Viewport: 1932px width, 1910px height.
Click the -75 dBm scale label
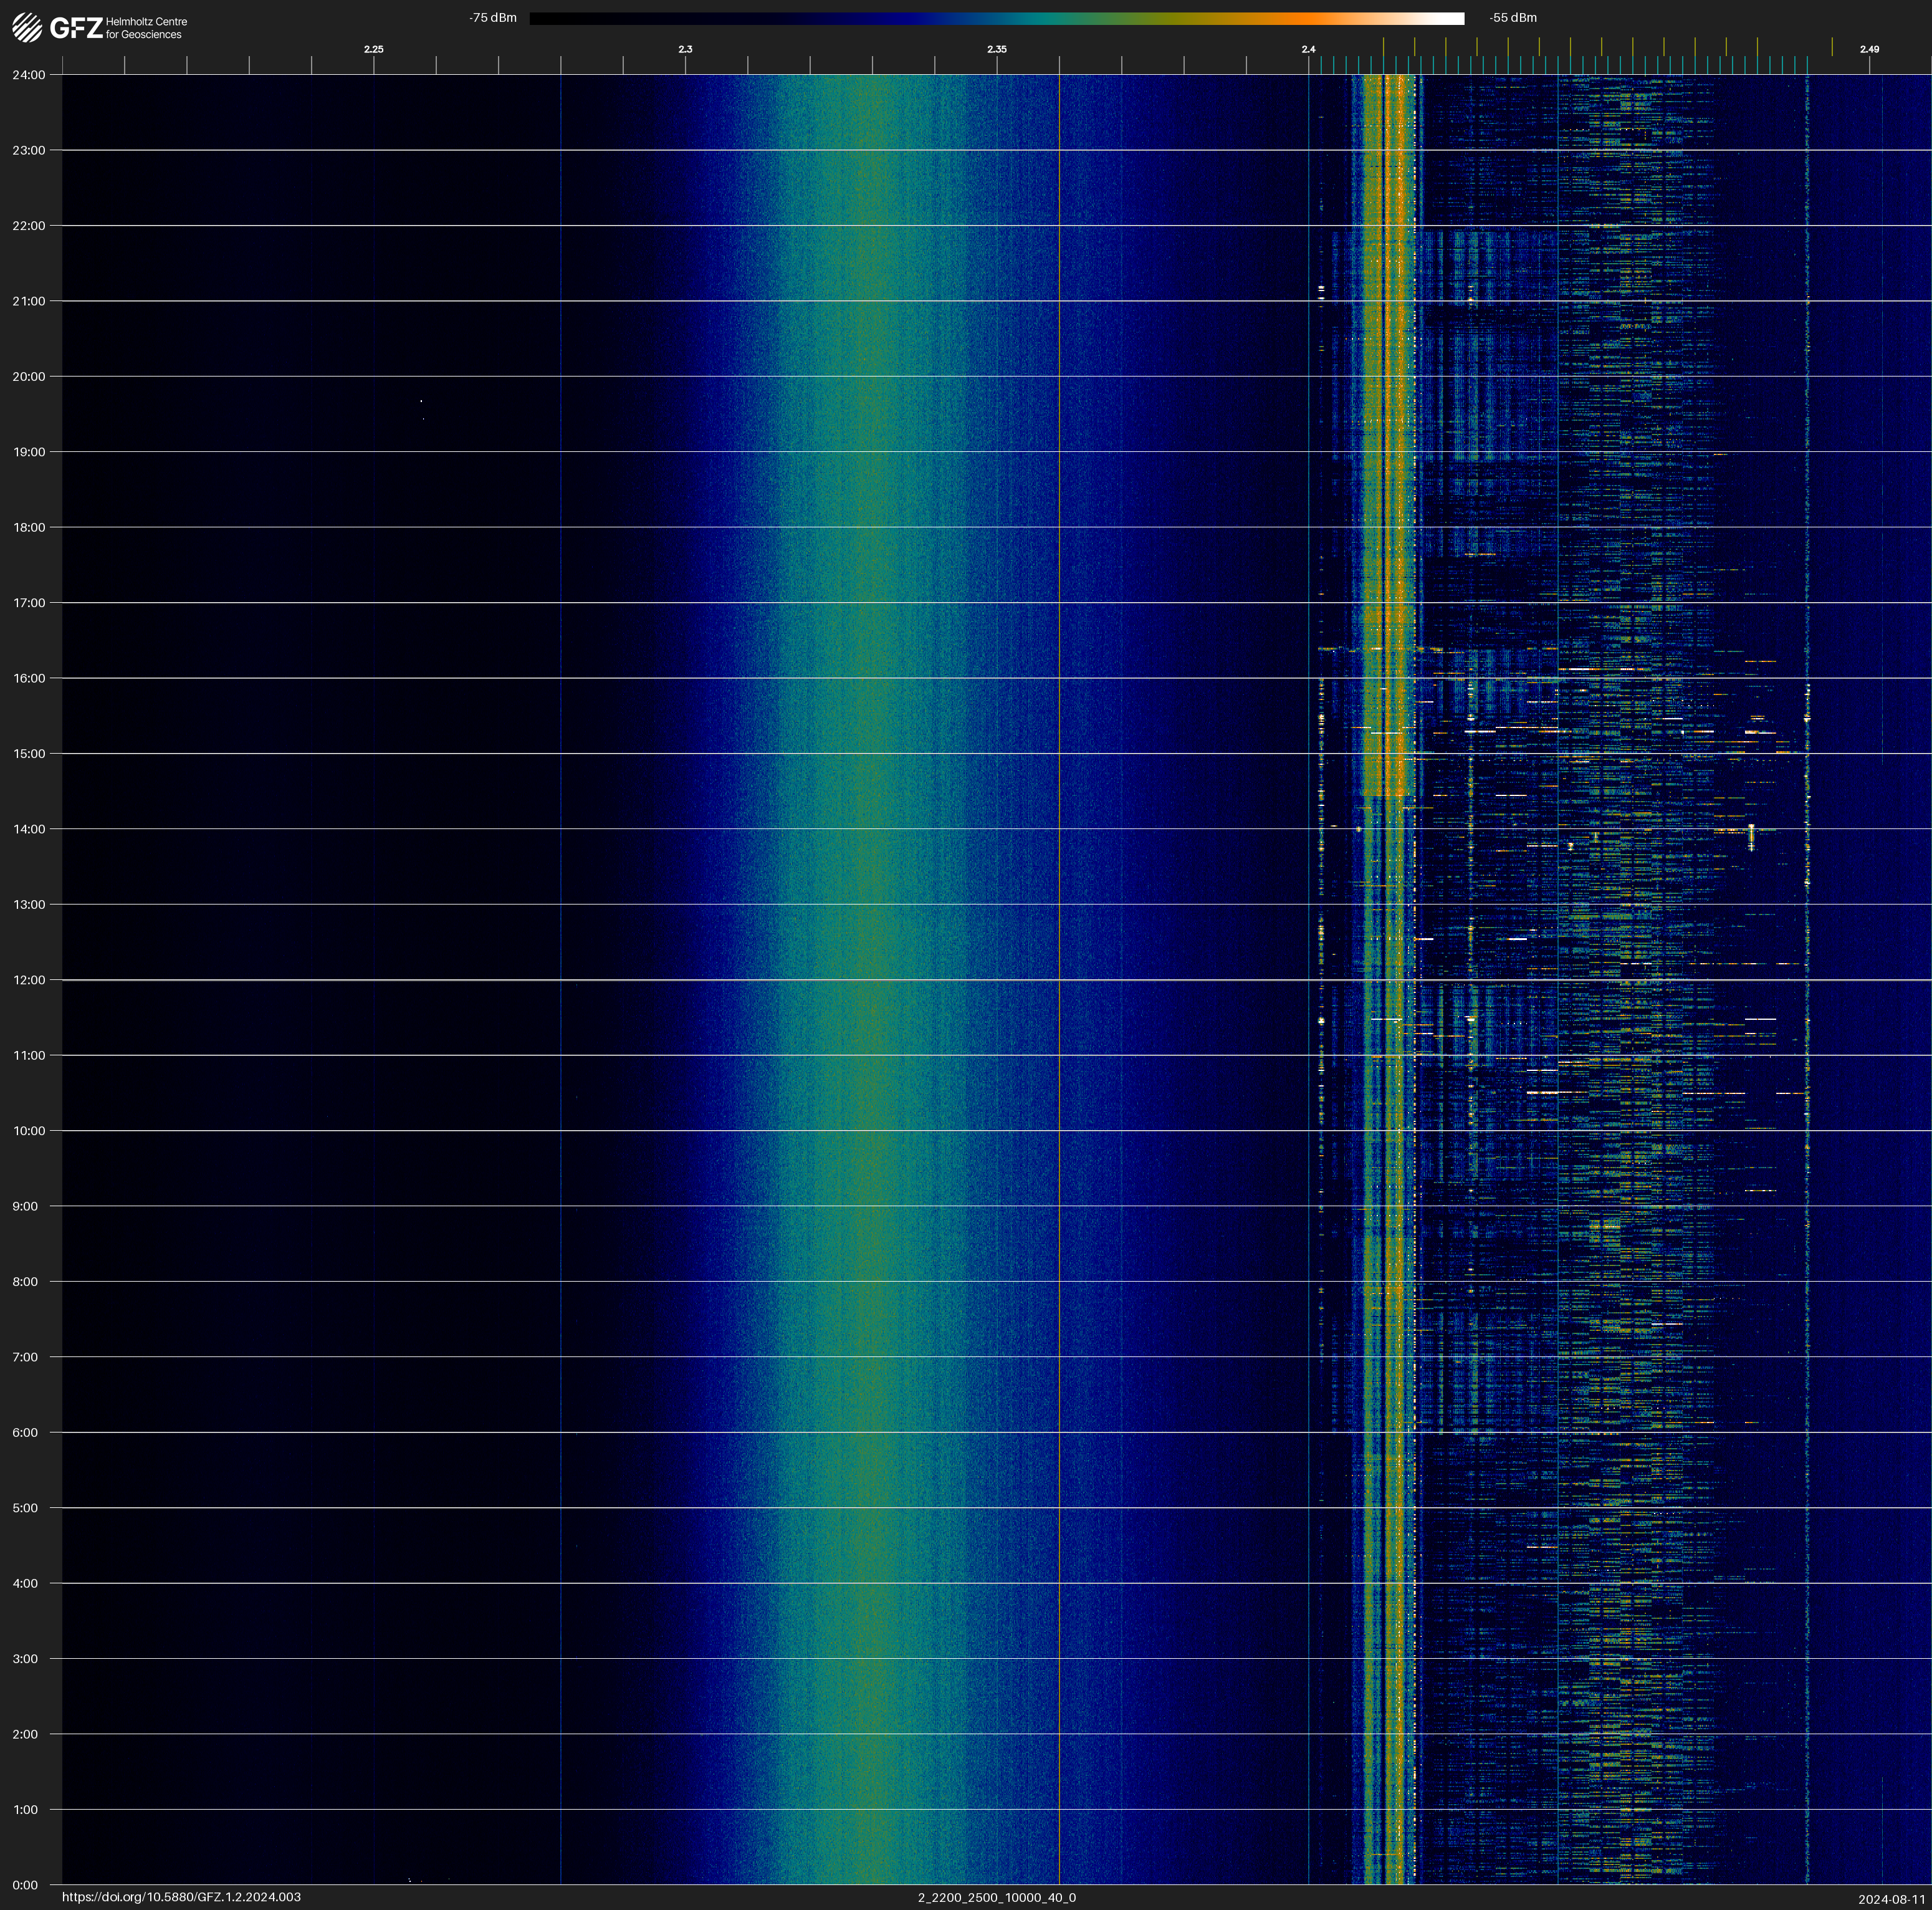point(492,18)
